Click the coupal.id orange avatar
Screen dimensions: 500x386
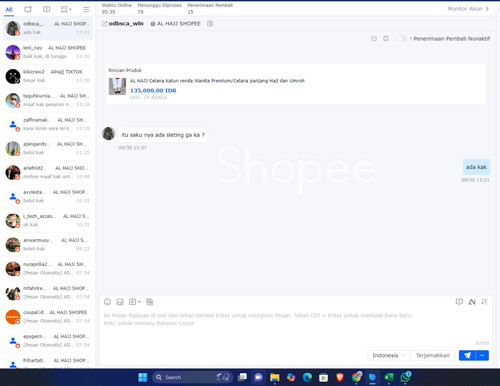click(x=13, y=317)
